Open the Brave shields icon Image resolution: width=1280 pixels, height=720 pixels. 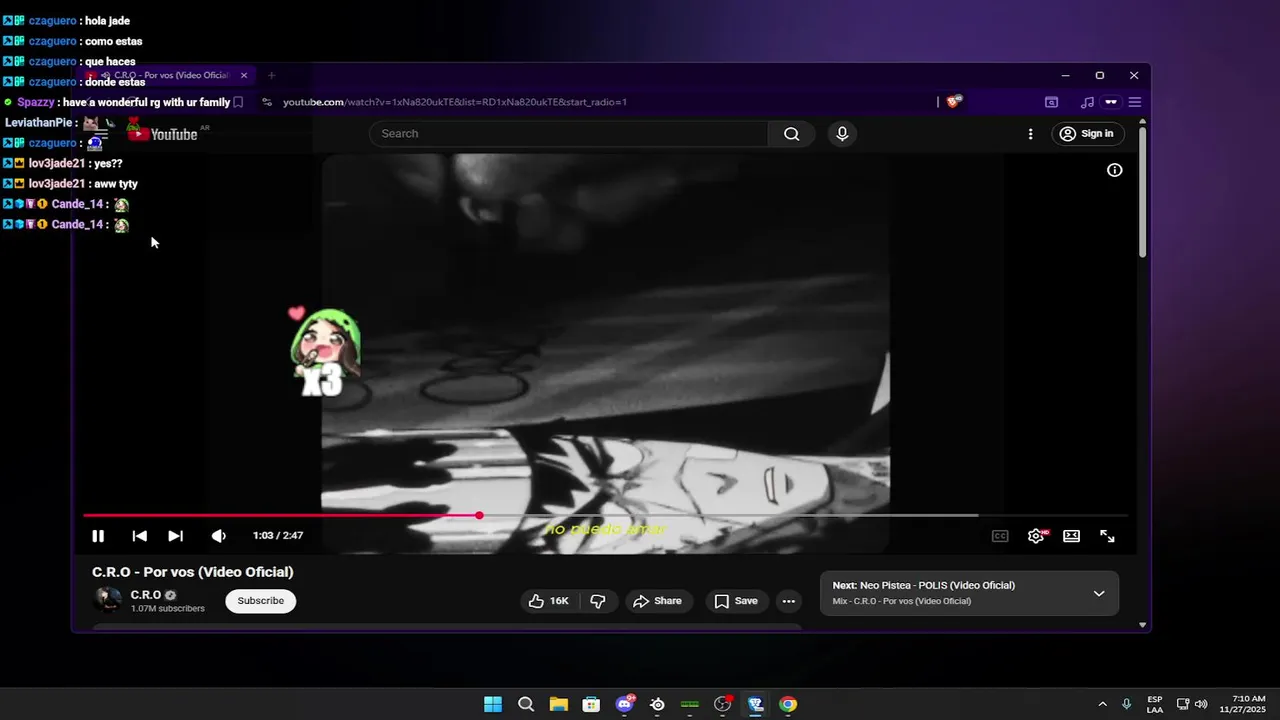click(954, 102)
